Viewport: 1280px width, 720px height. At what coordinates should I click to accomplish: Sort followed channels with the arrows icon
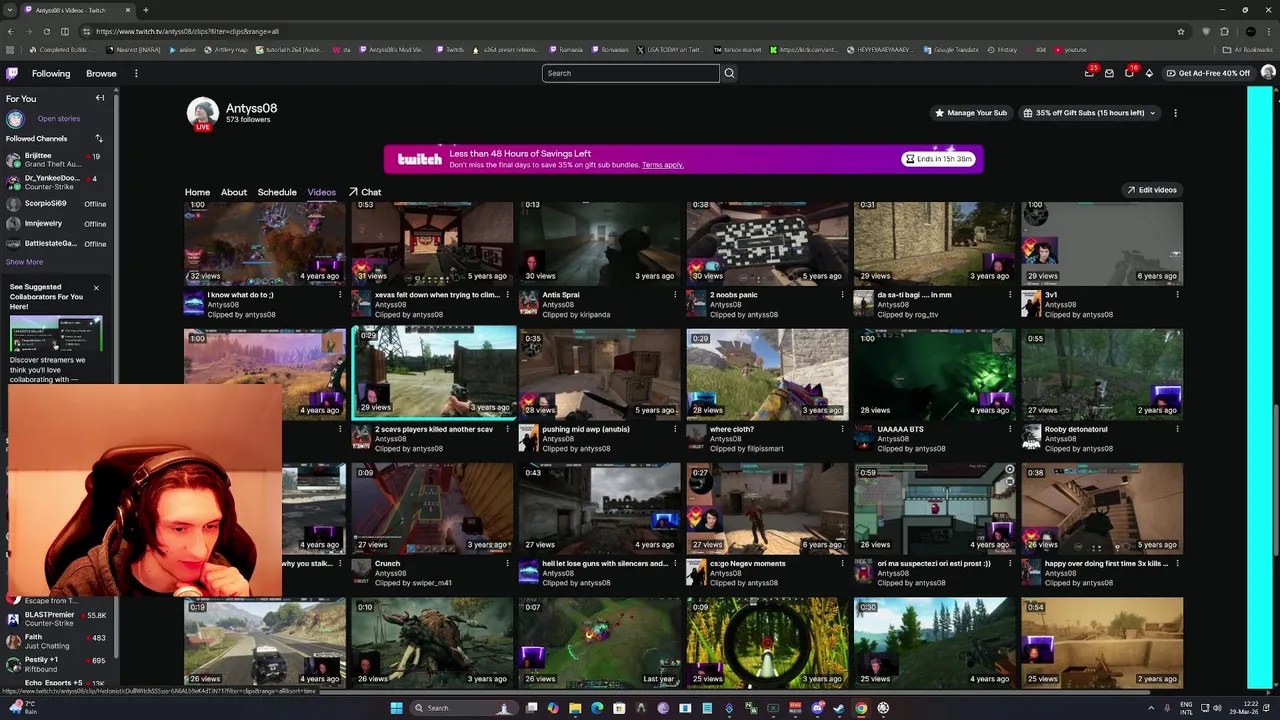pyautogui.click(x=99, y=139)
